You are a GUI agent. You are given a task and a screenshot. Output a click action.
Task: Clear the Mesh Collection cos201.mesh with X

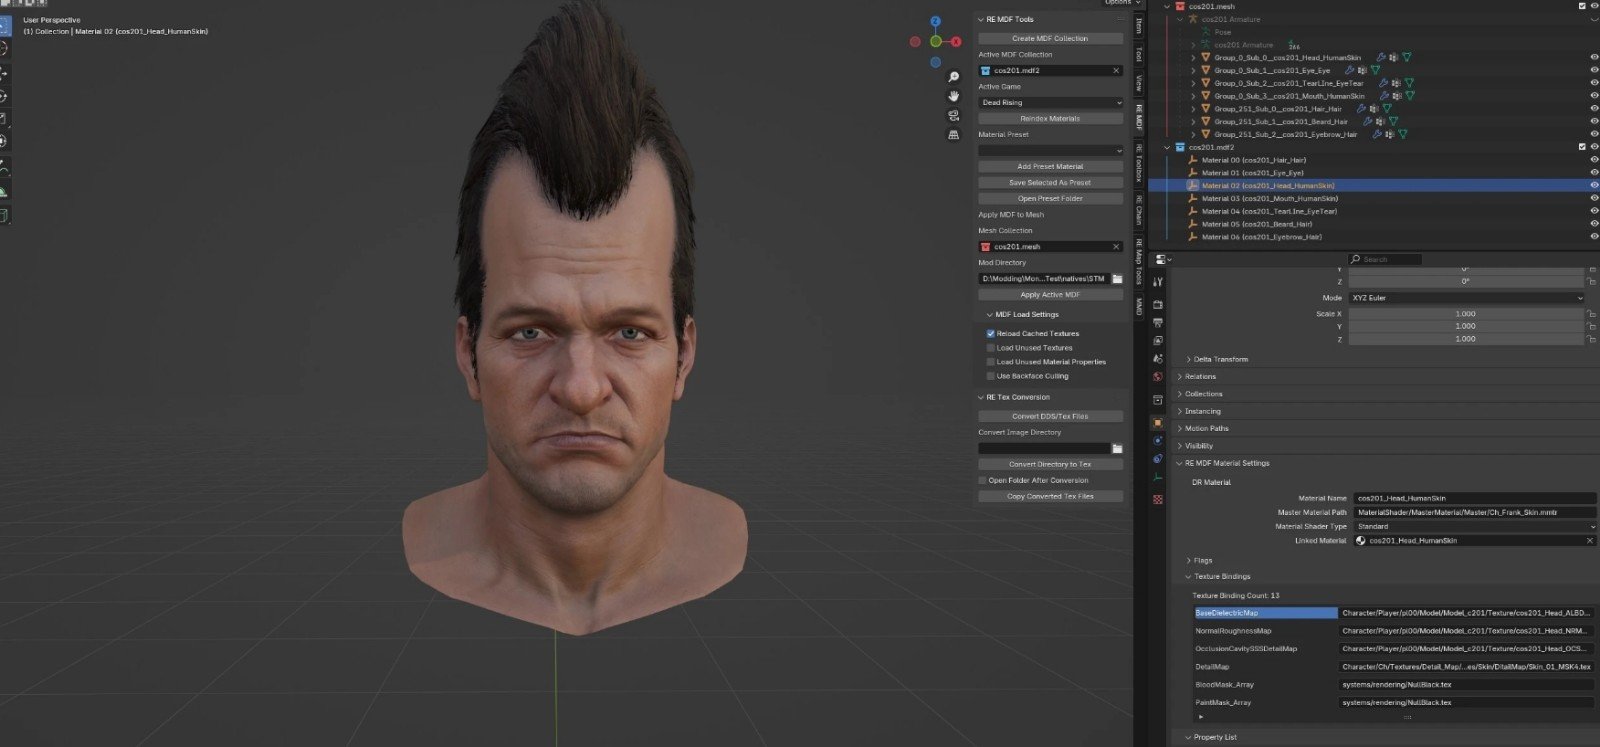[1116, 247]
